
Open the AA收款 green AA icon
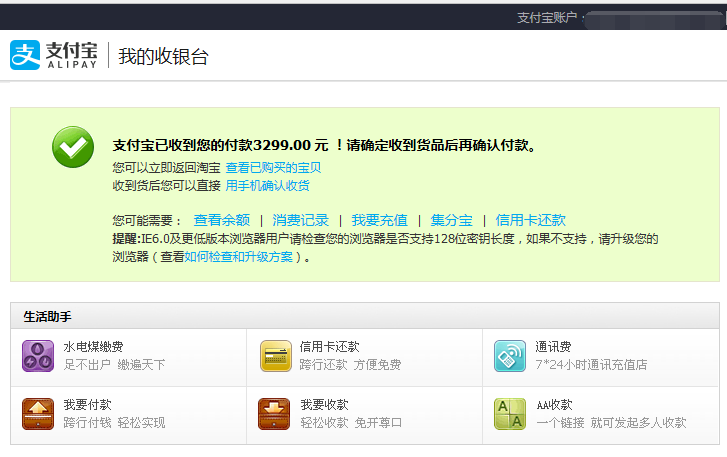510,414
